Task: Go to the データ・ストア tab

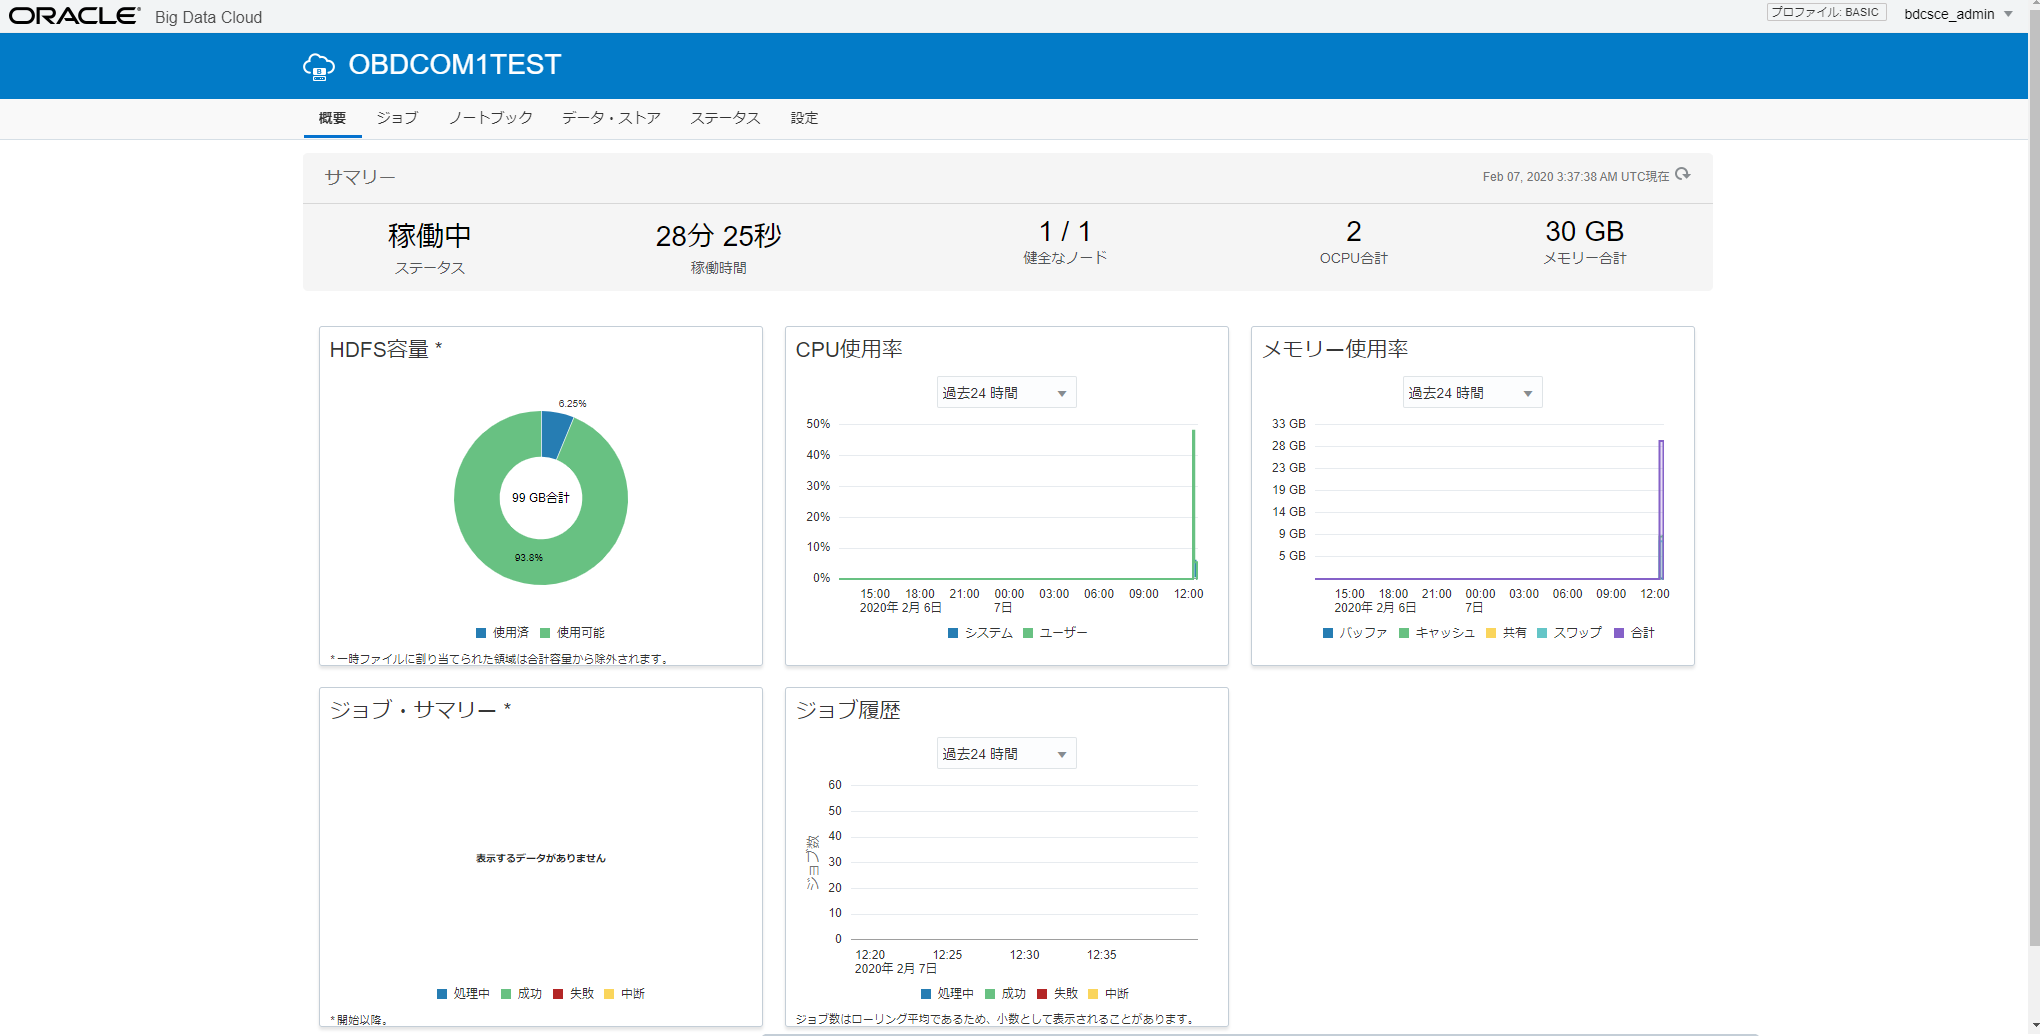Action: (x=611, y=118)
